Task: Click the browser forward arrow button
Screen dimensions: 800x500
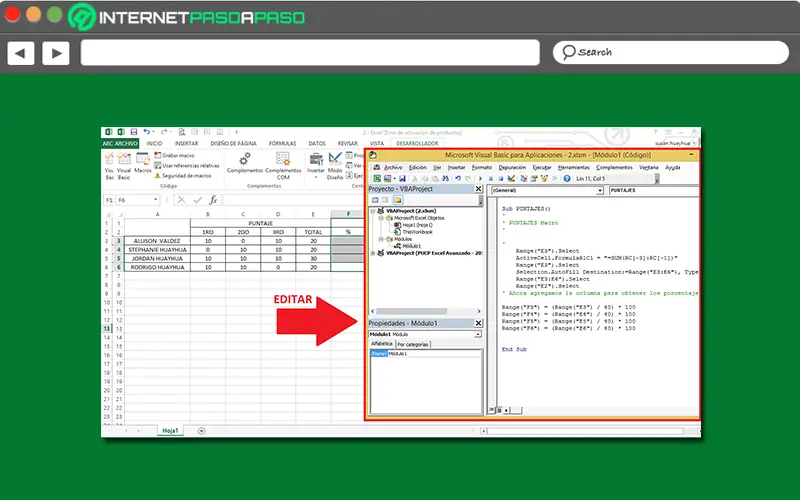Action: (x=56, y=53)
